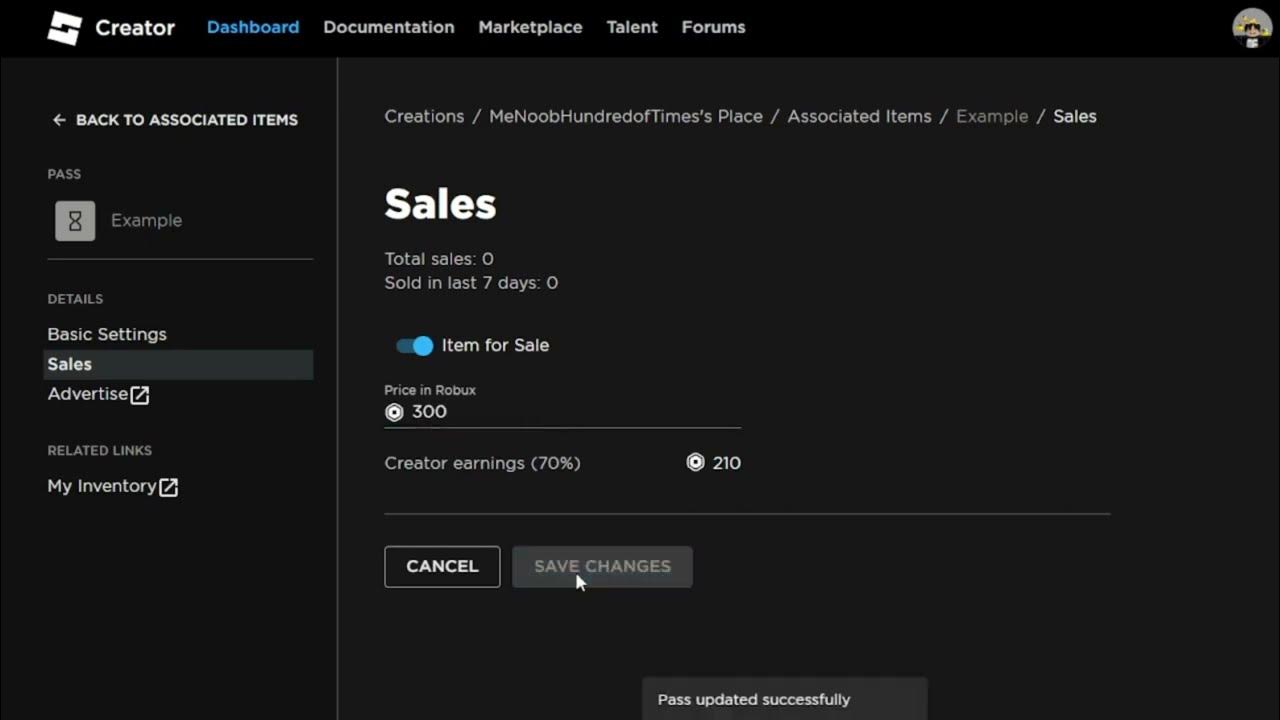Click the Robux icon beside 210 earnings
The width and height of the screenshot is (1280, 720).
tap(696, 463)
